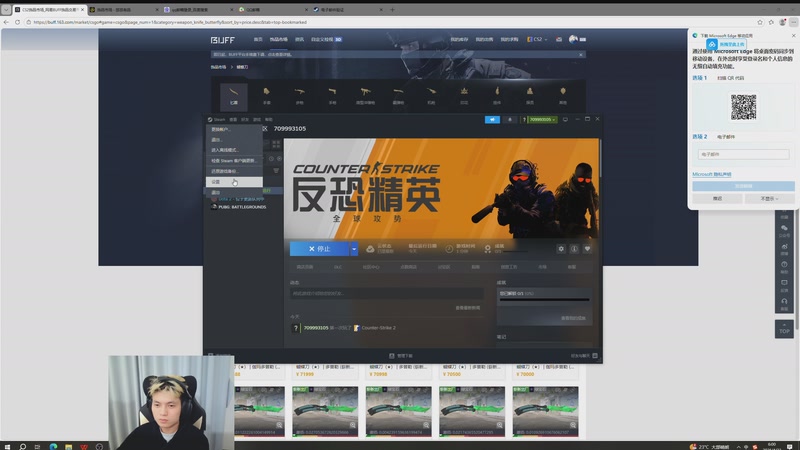
Task: Open Friends & Chat at Steam bottom right
Action: (584, 356)
